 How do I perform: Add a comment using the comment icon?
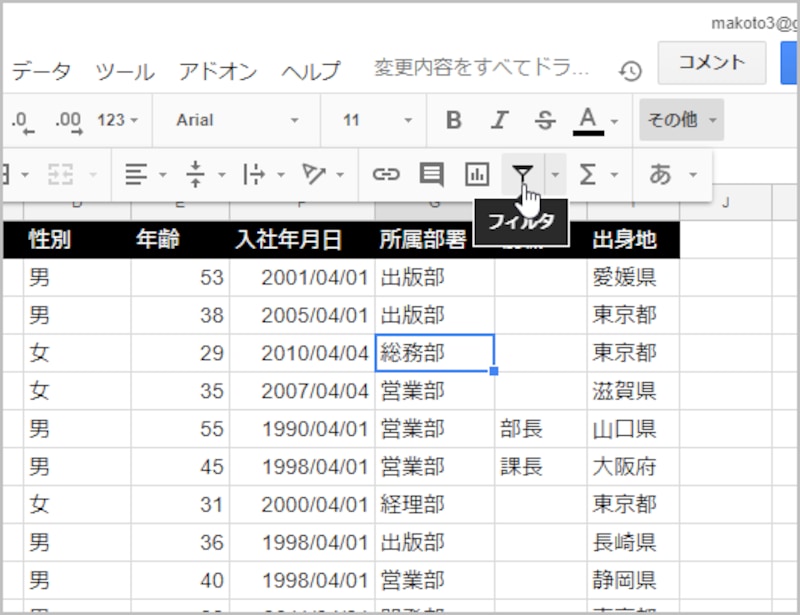click(431, 173)
